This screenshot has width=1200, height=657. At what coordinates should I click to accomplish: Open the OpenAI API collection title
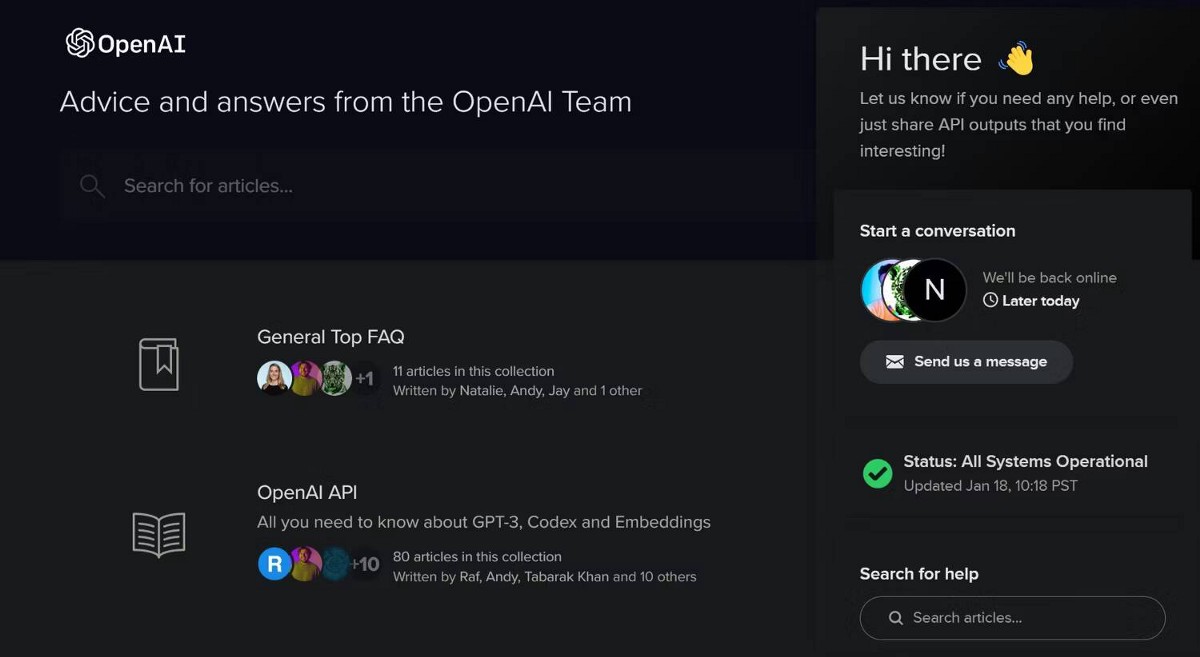[307, 492]
